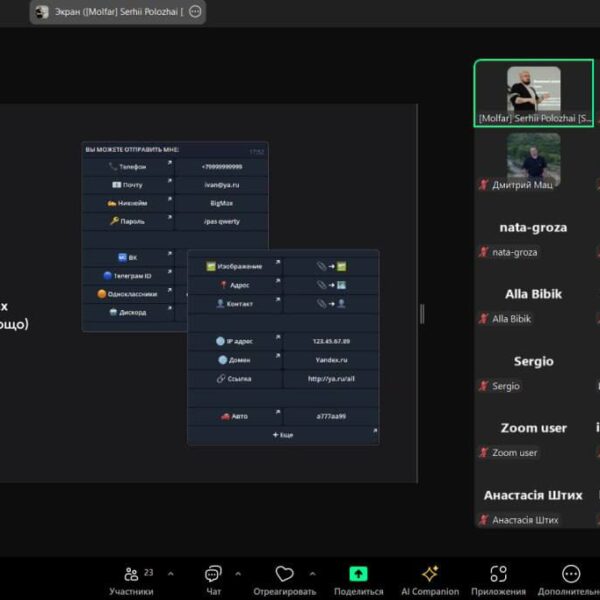The image size is (600, 600).
Task: Click the + Еще button
Action: click(283, 435)
